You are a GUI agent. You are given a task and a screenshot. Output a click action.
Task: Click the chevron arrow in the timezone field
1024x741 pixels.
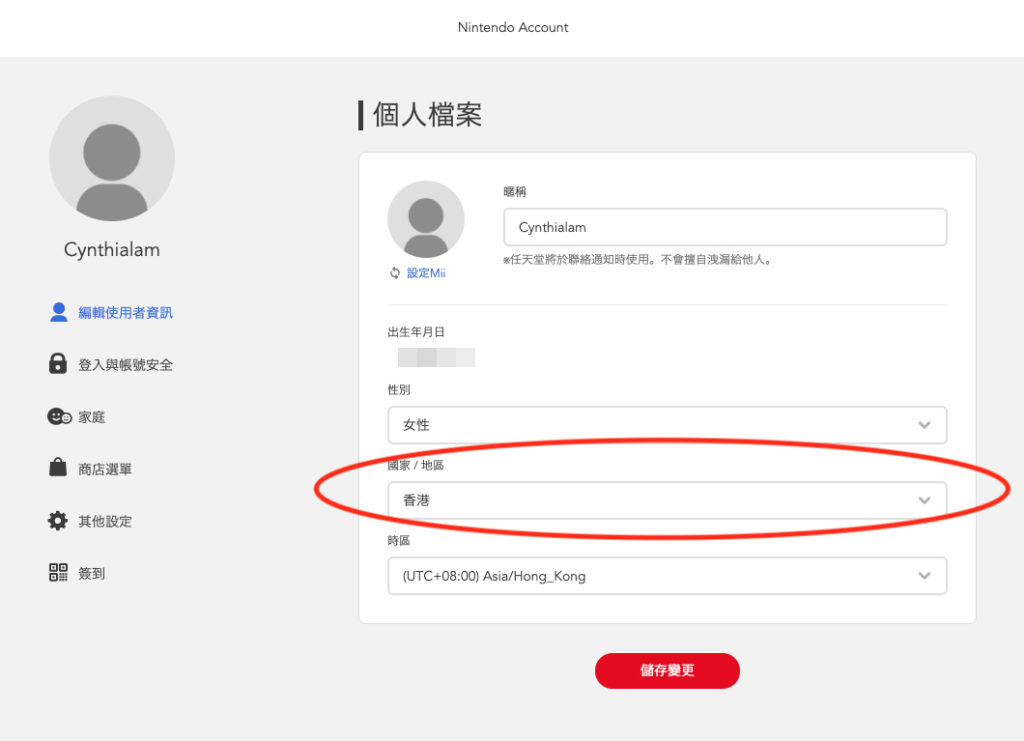[924, 576]
